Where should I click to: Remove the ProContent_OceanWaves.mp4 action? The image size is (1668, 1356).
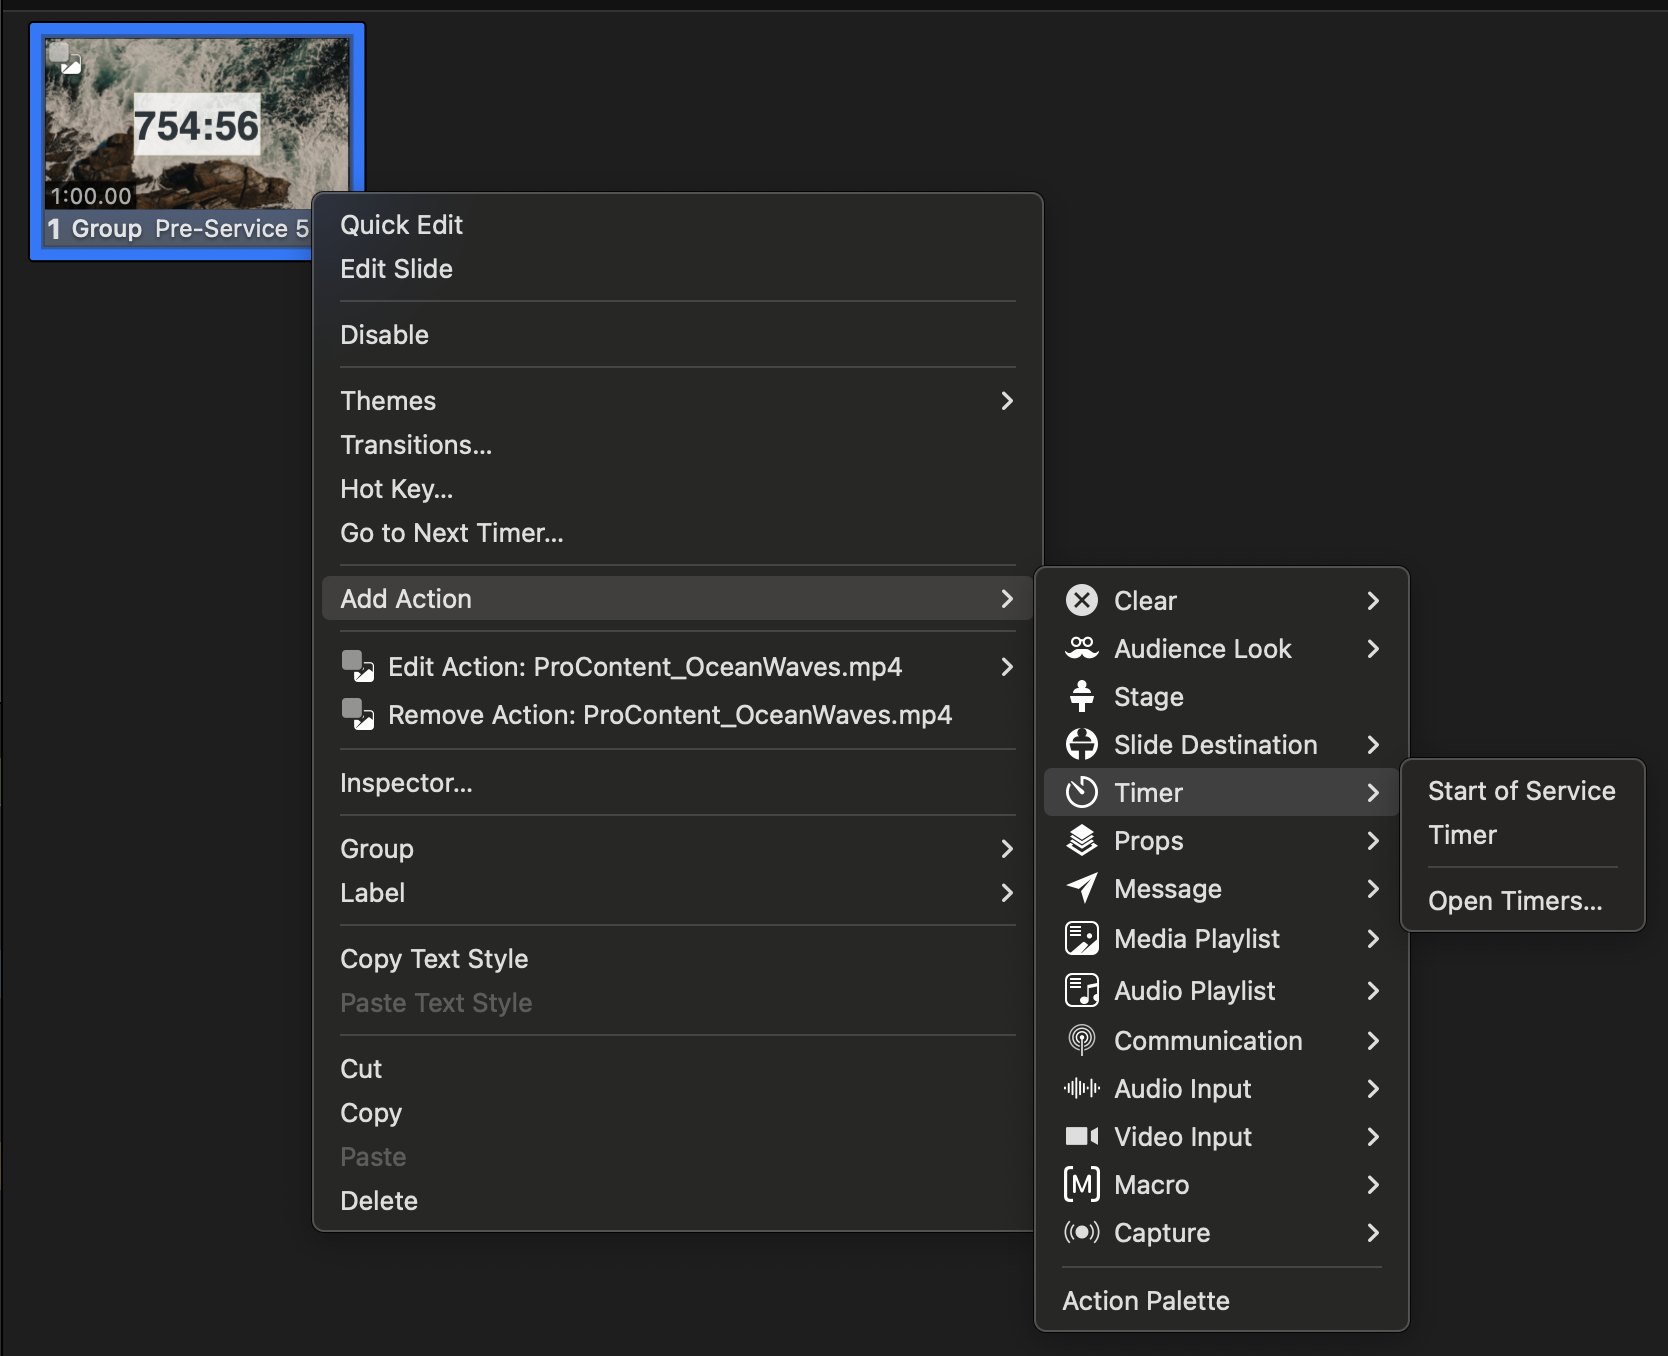click(x=669, y=715)
